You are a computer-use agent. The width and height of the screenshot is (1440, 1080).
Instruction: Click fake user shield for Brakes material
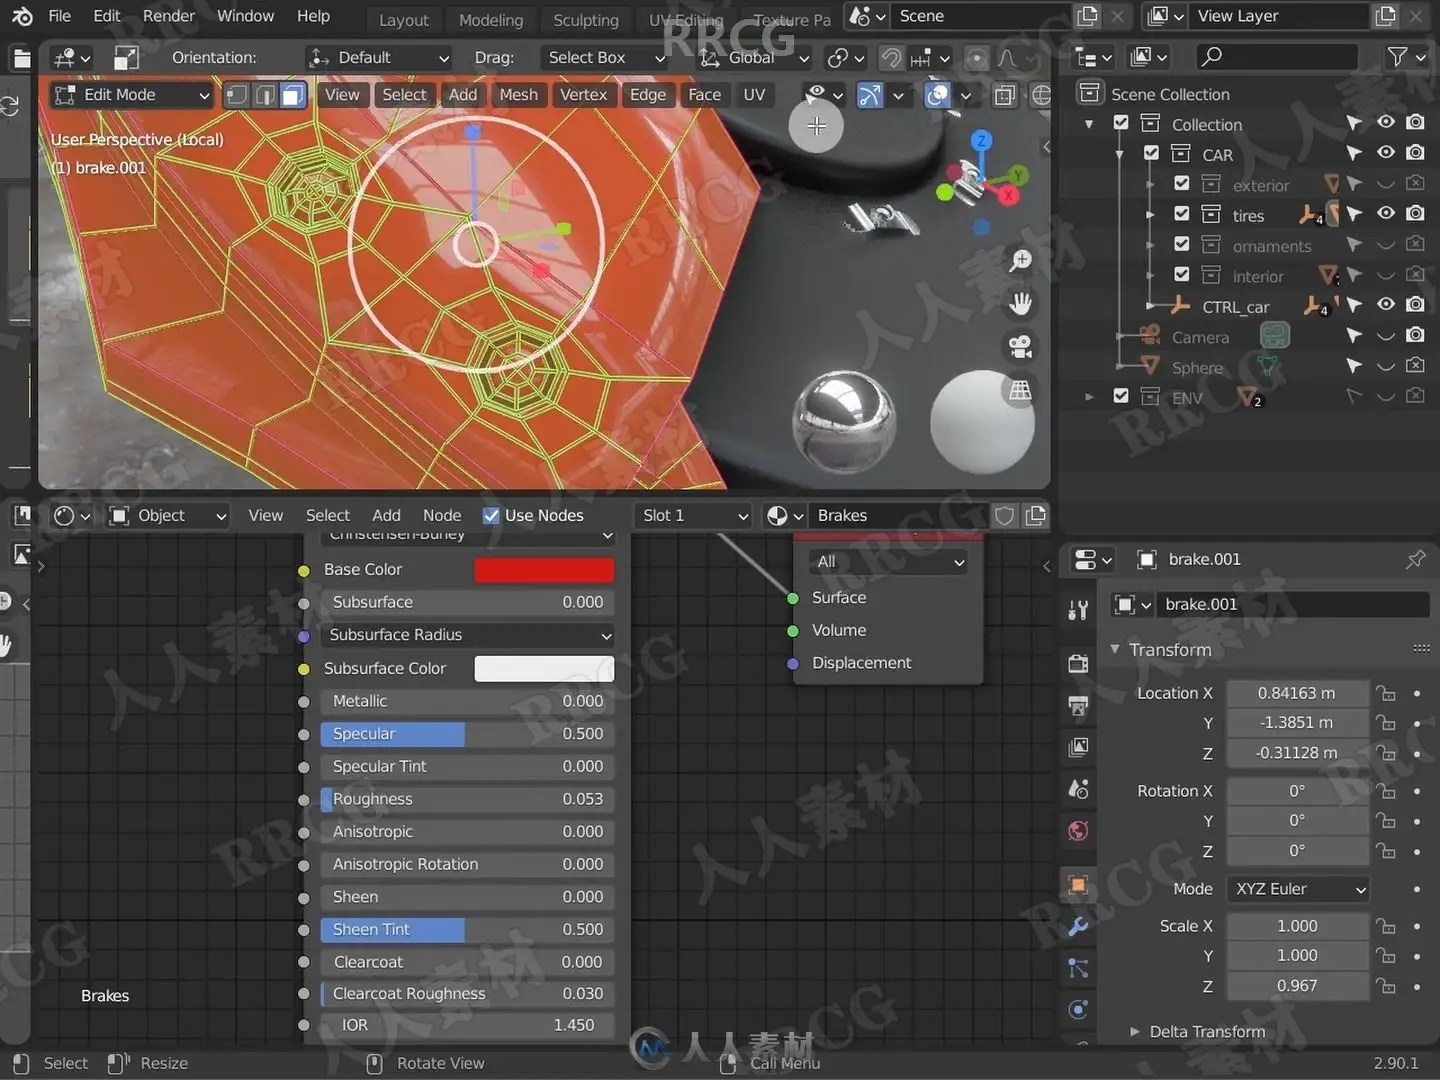(x=1005, y=516)
